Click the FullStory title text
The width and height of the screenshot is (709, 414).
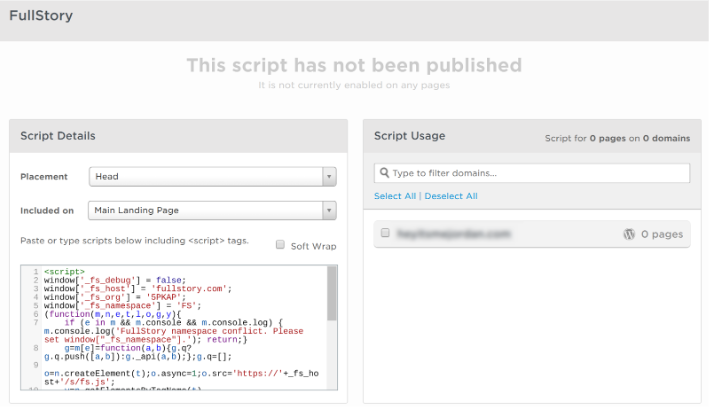[x=41, y=15]
